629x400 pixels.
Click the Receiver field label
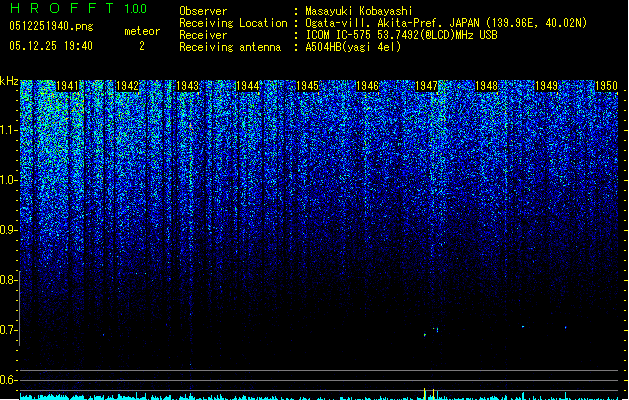[203, 35]
